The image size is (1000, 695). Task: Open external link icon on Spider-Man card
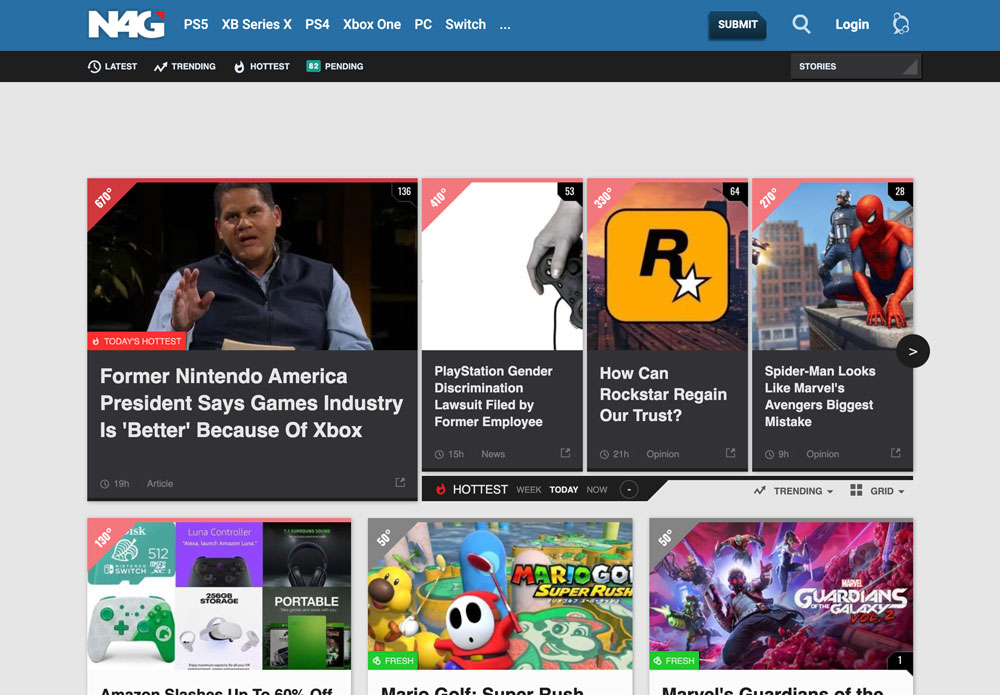pos(896,453)
